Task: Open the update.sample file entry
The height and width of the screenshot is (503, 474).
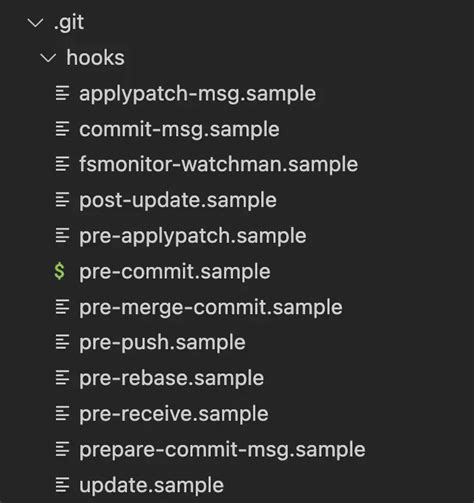Action: pyautogui.click(x=151, y=485)
